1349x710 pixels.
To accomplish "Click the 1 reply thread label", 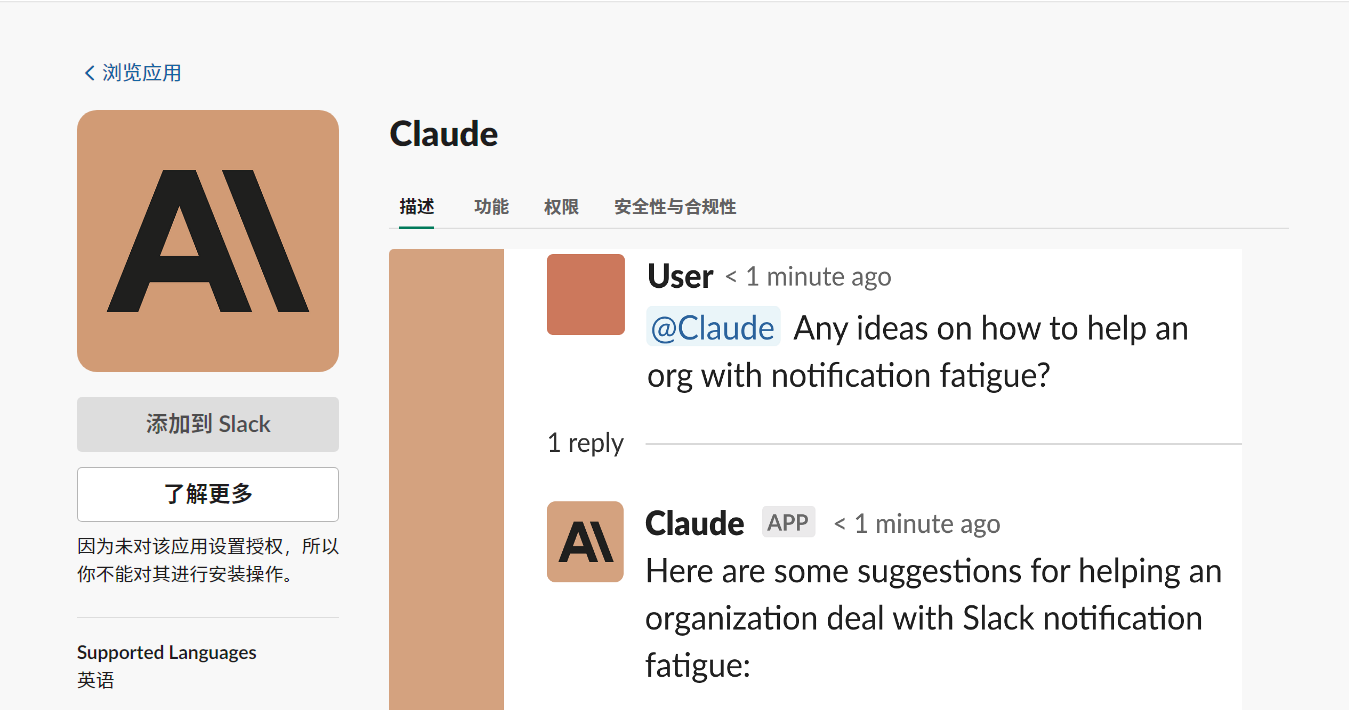I will tap(585, 443).
